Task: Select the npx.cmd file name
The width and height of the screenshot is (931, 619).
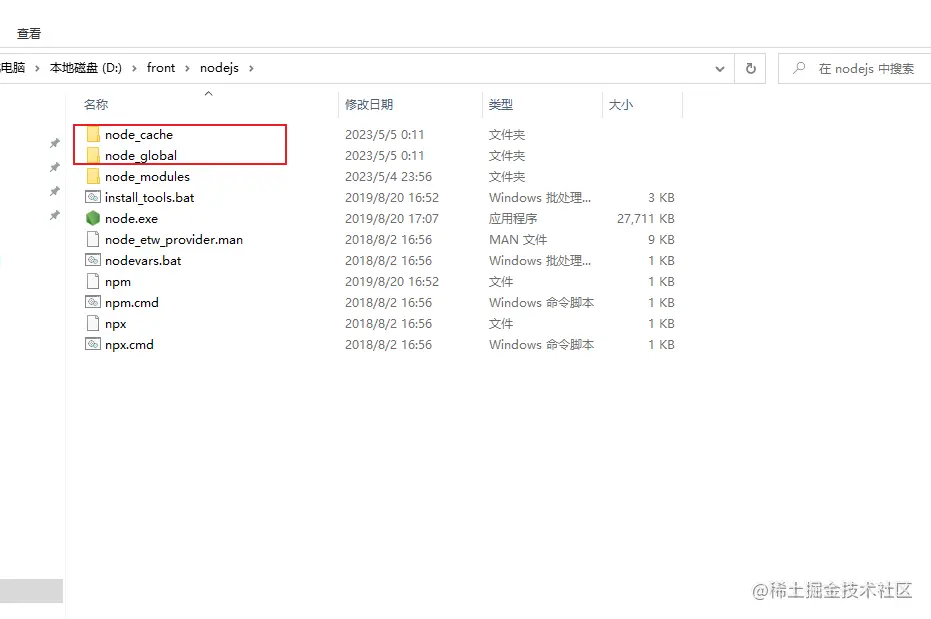Action: click(129, 345)
